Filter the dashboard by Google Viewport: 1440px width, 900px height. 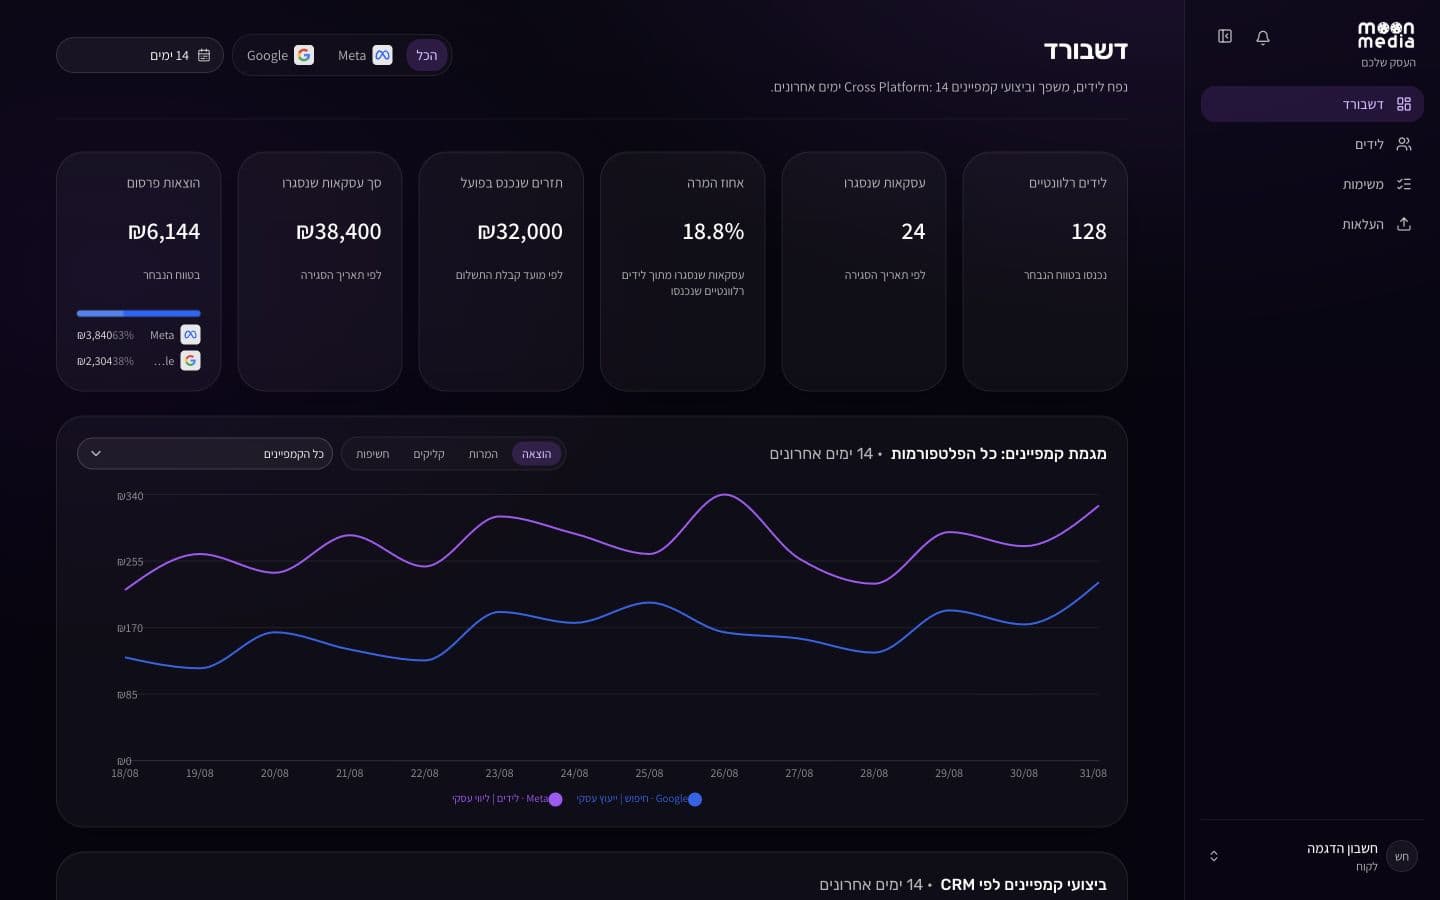280,55
